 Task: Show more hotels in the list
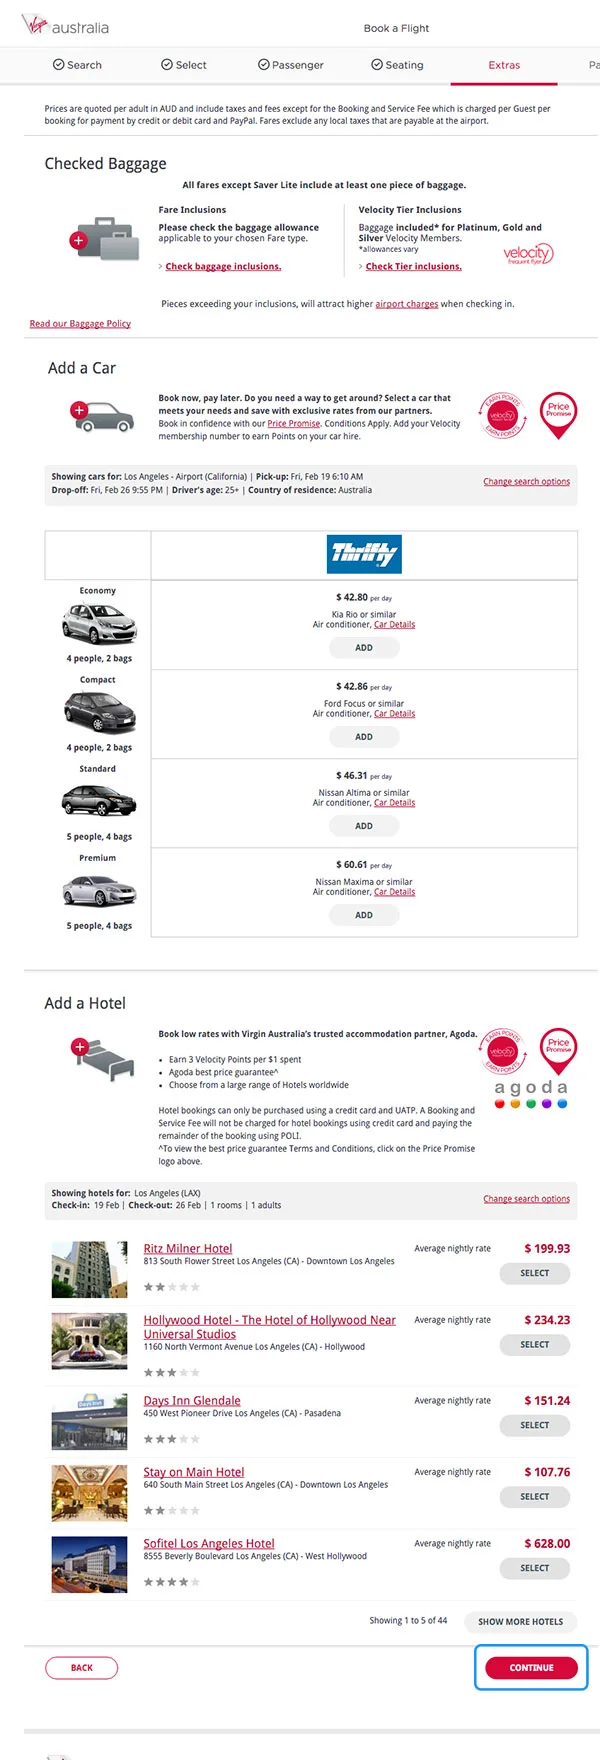click(520, 1622)
